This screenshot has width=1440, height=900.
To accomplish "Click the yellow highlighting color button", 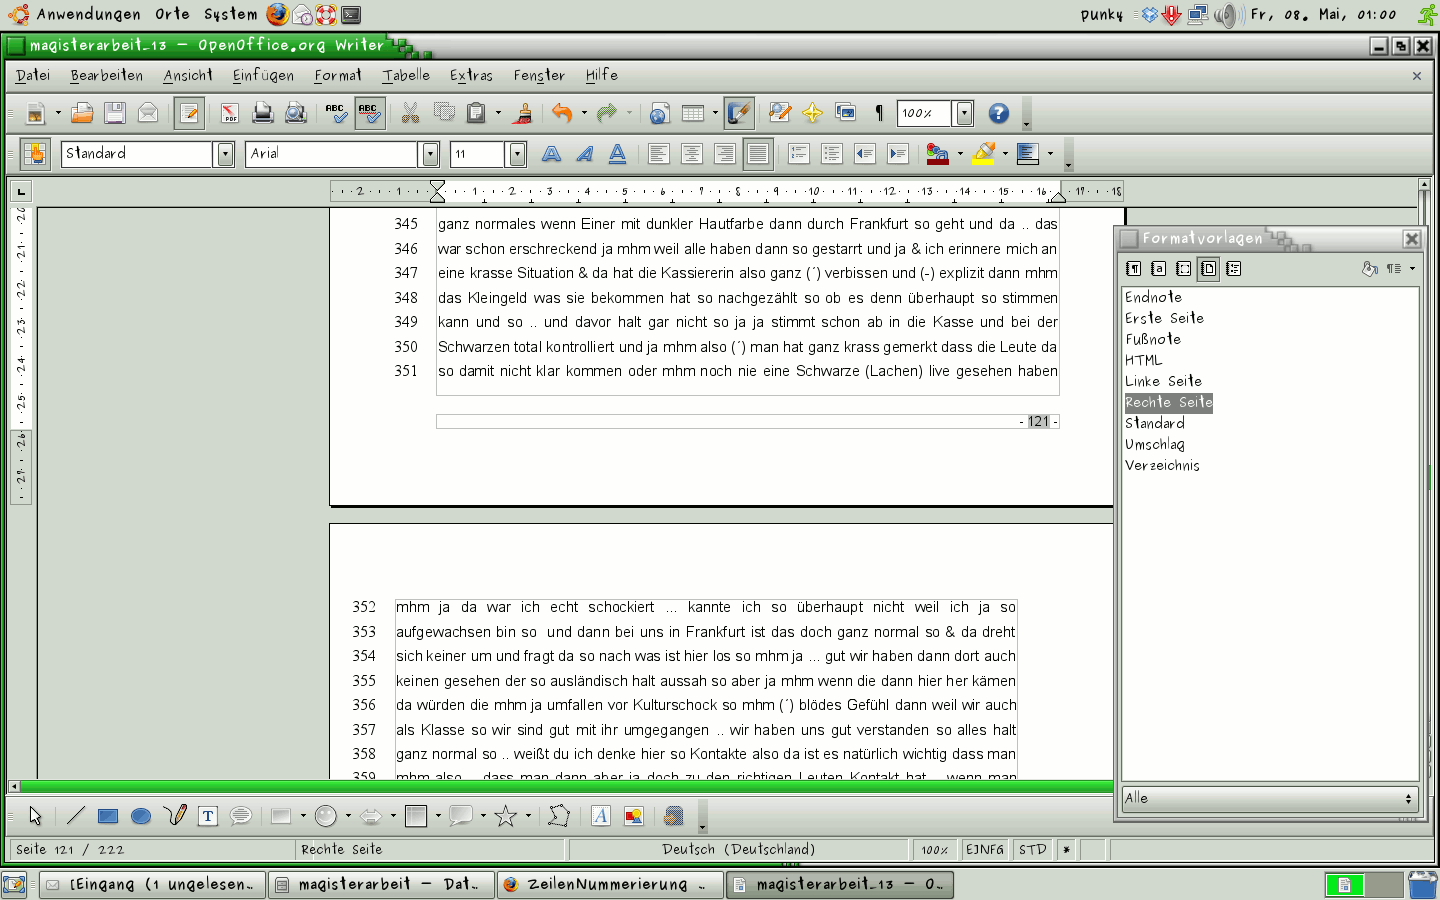I will click(984, 154).
